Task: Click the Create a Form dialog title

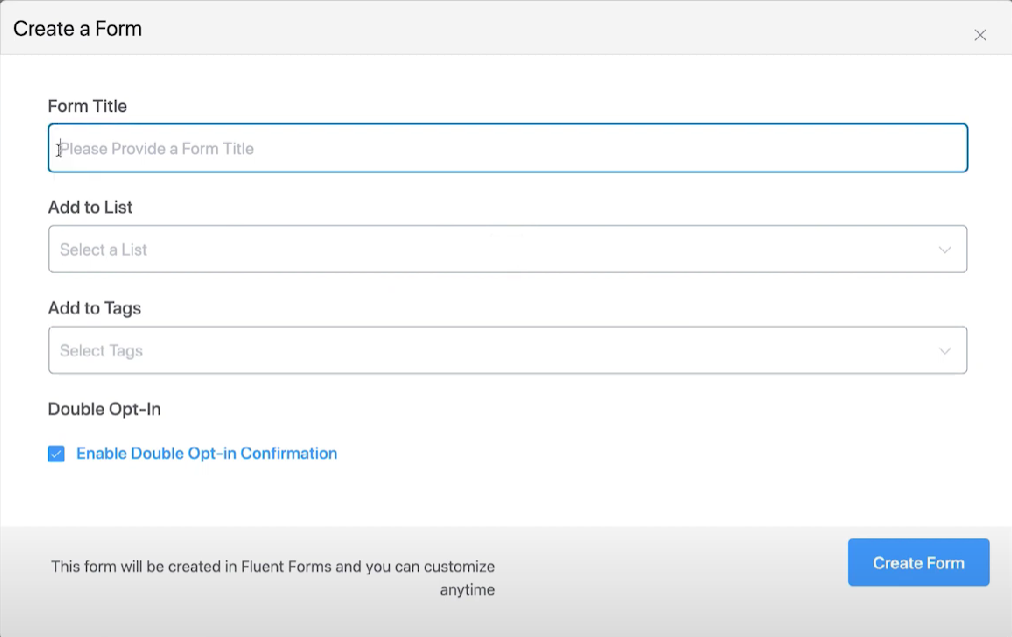Action: coord(77,29)
